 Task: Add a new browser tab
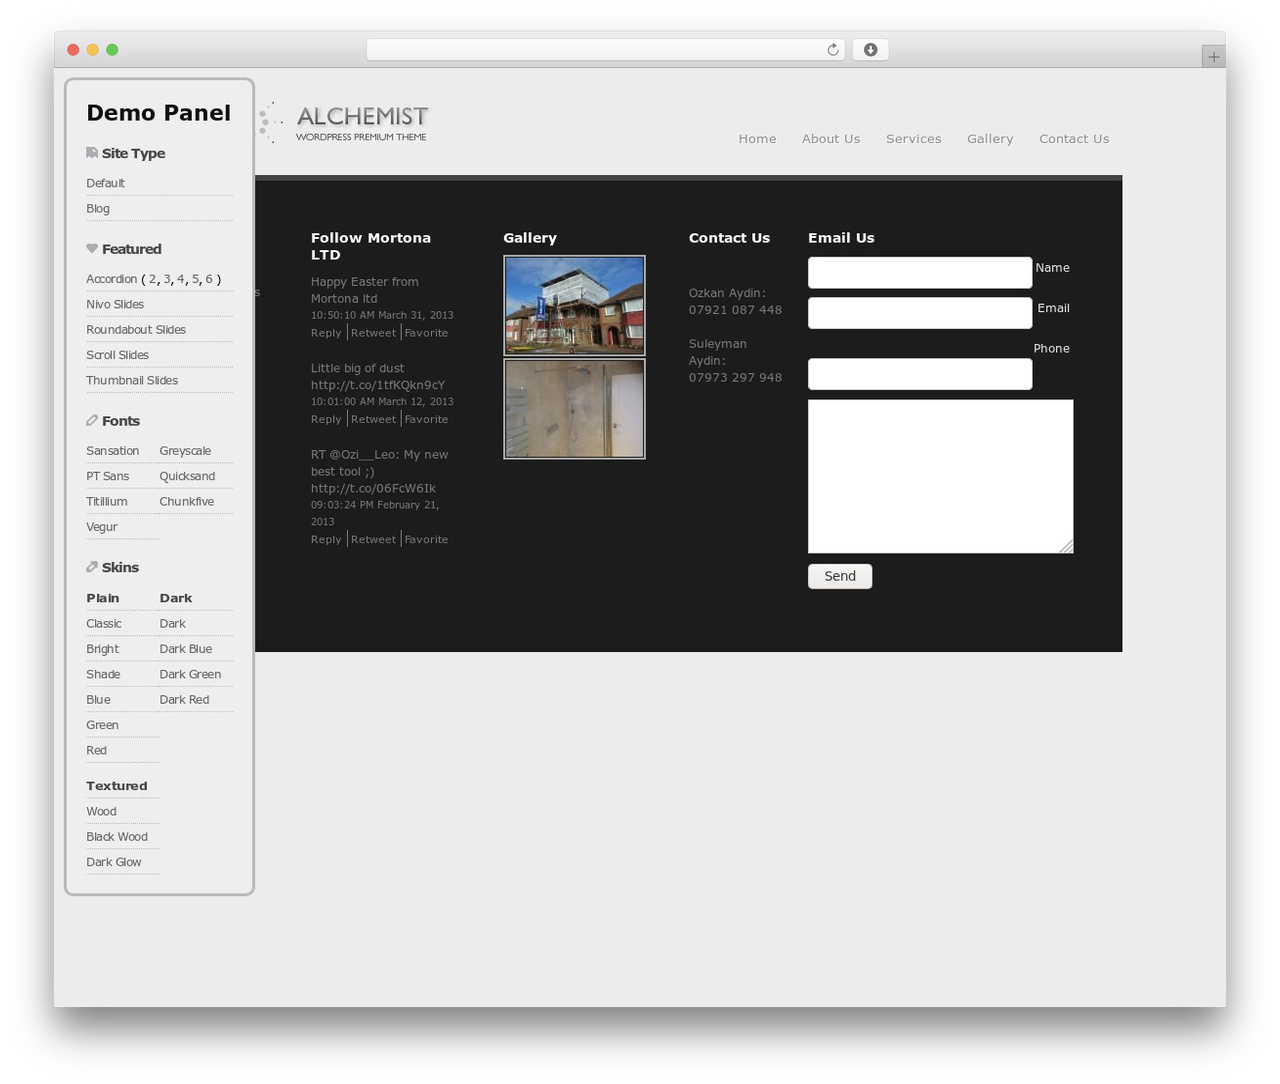1213,57
